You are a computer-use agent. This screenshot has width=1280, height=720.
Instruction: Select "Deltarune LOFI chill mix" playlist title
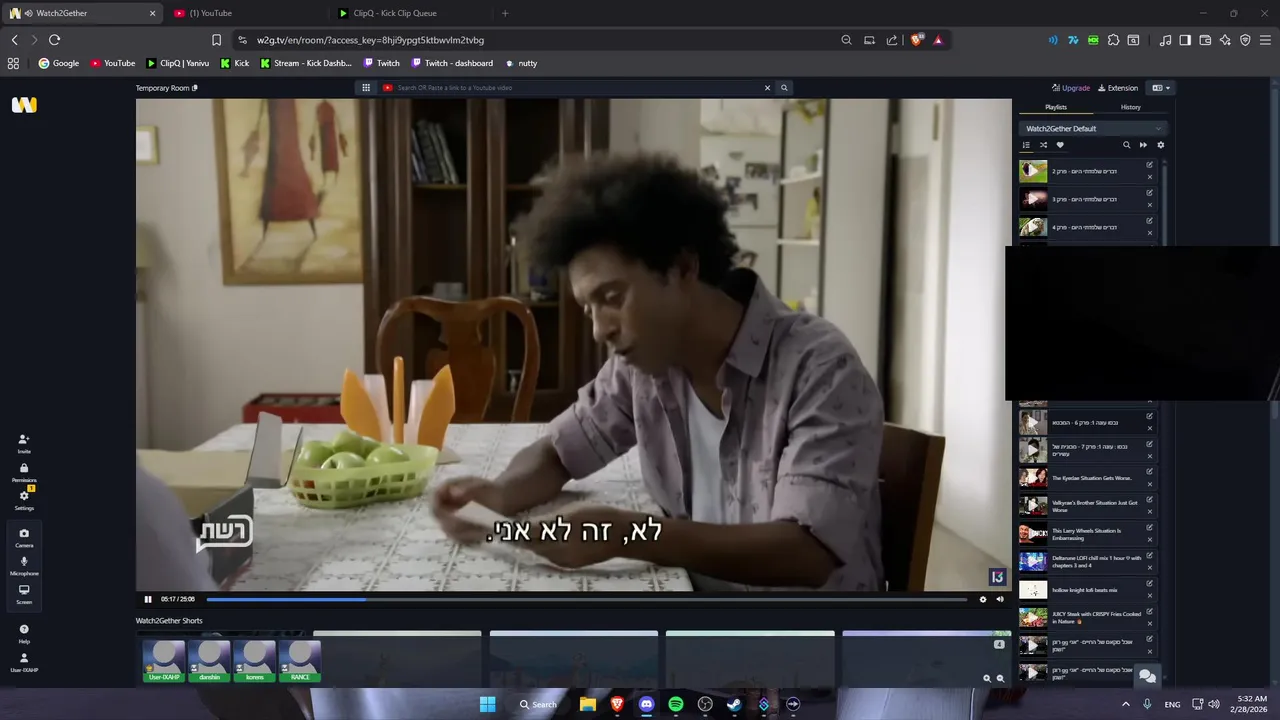click(x=1096, y=562)
